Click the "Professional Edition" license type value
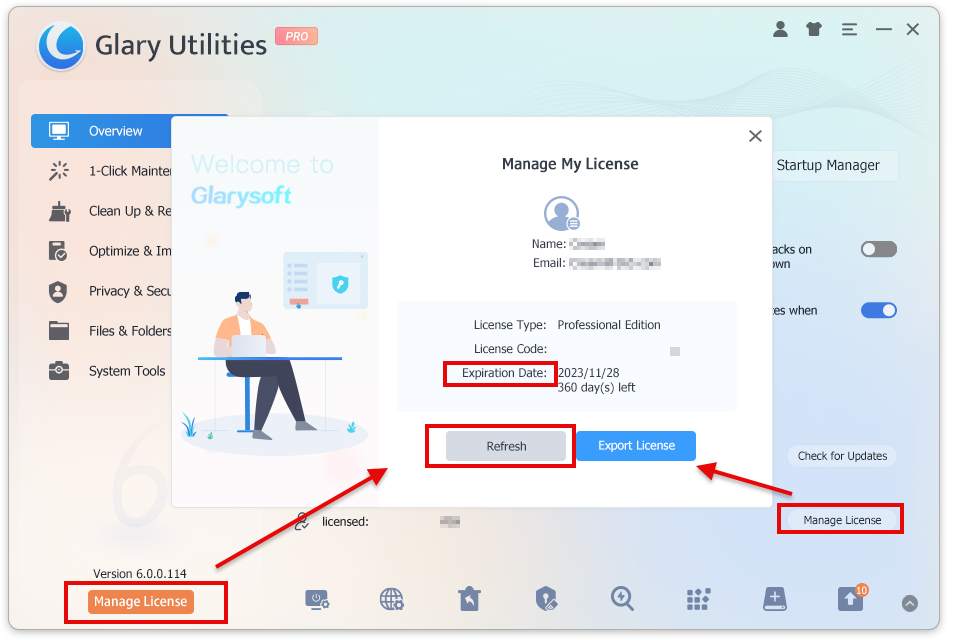960x640 pixels. (x=609, y=325)
